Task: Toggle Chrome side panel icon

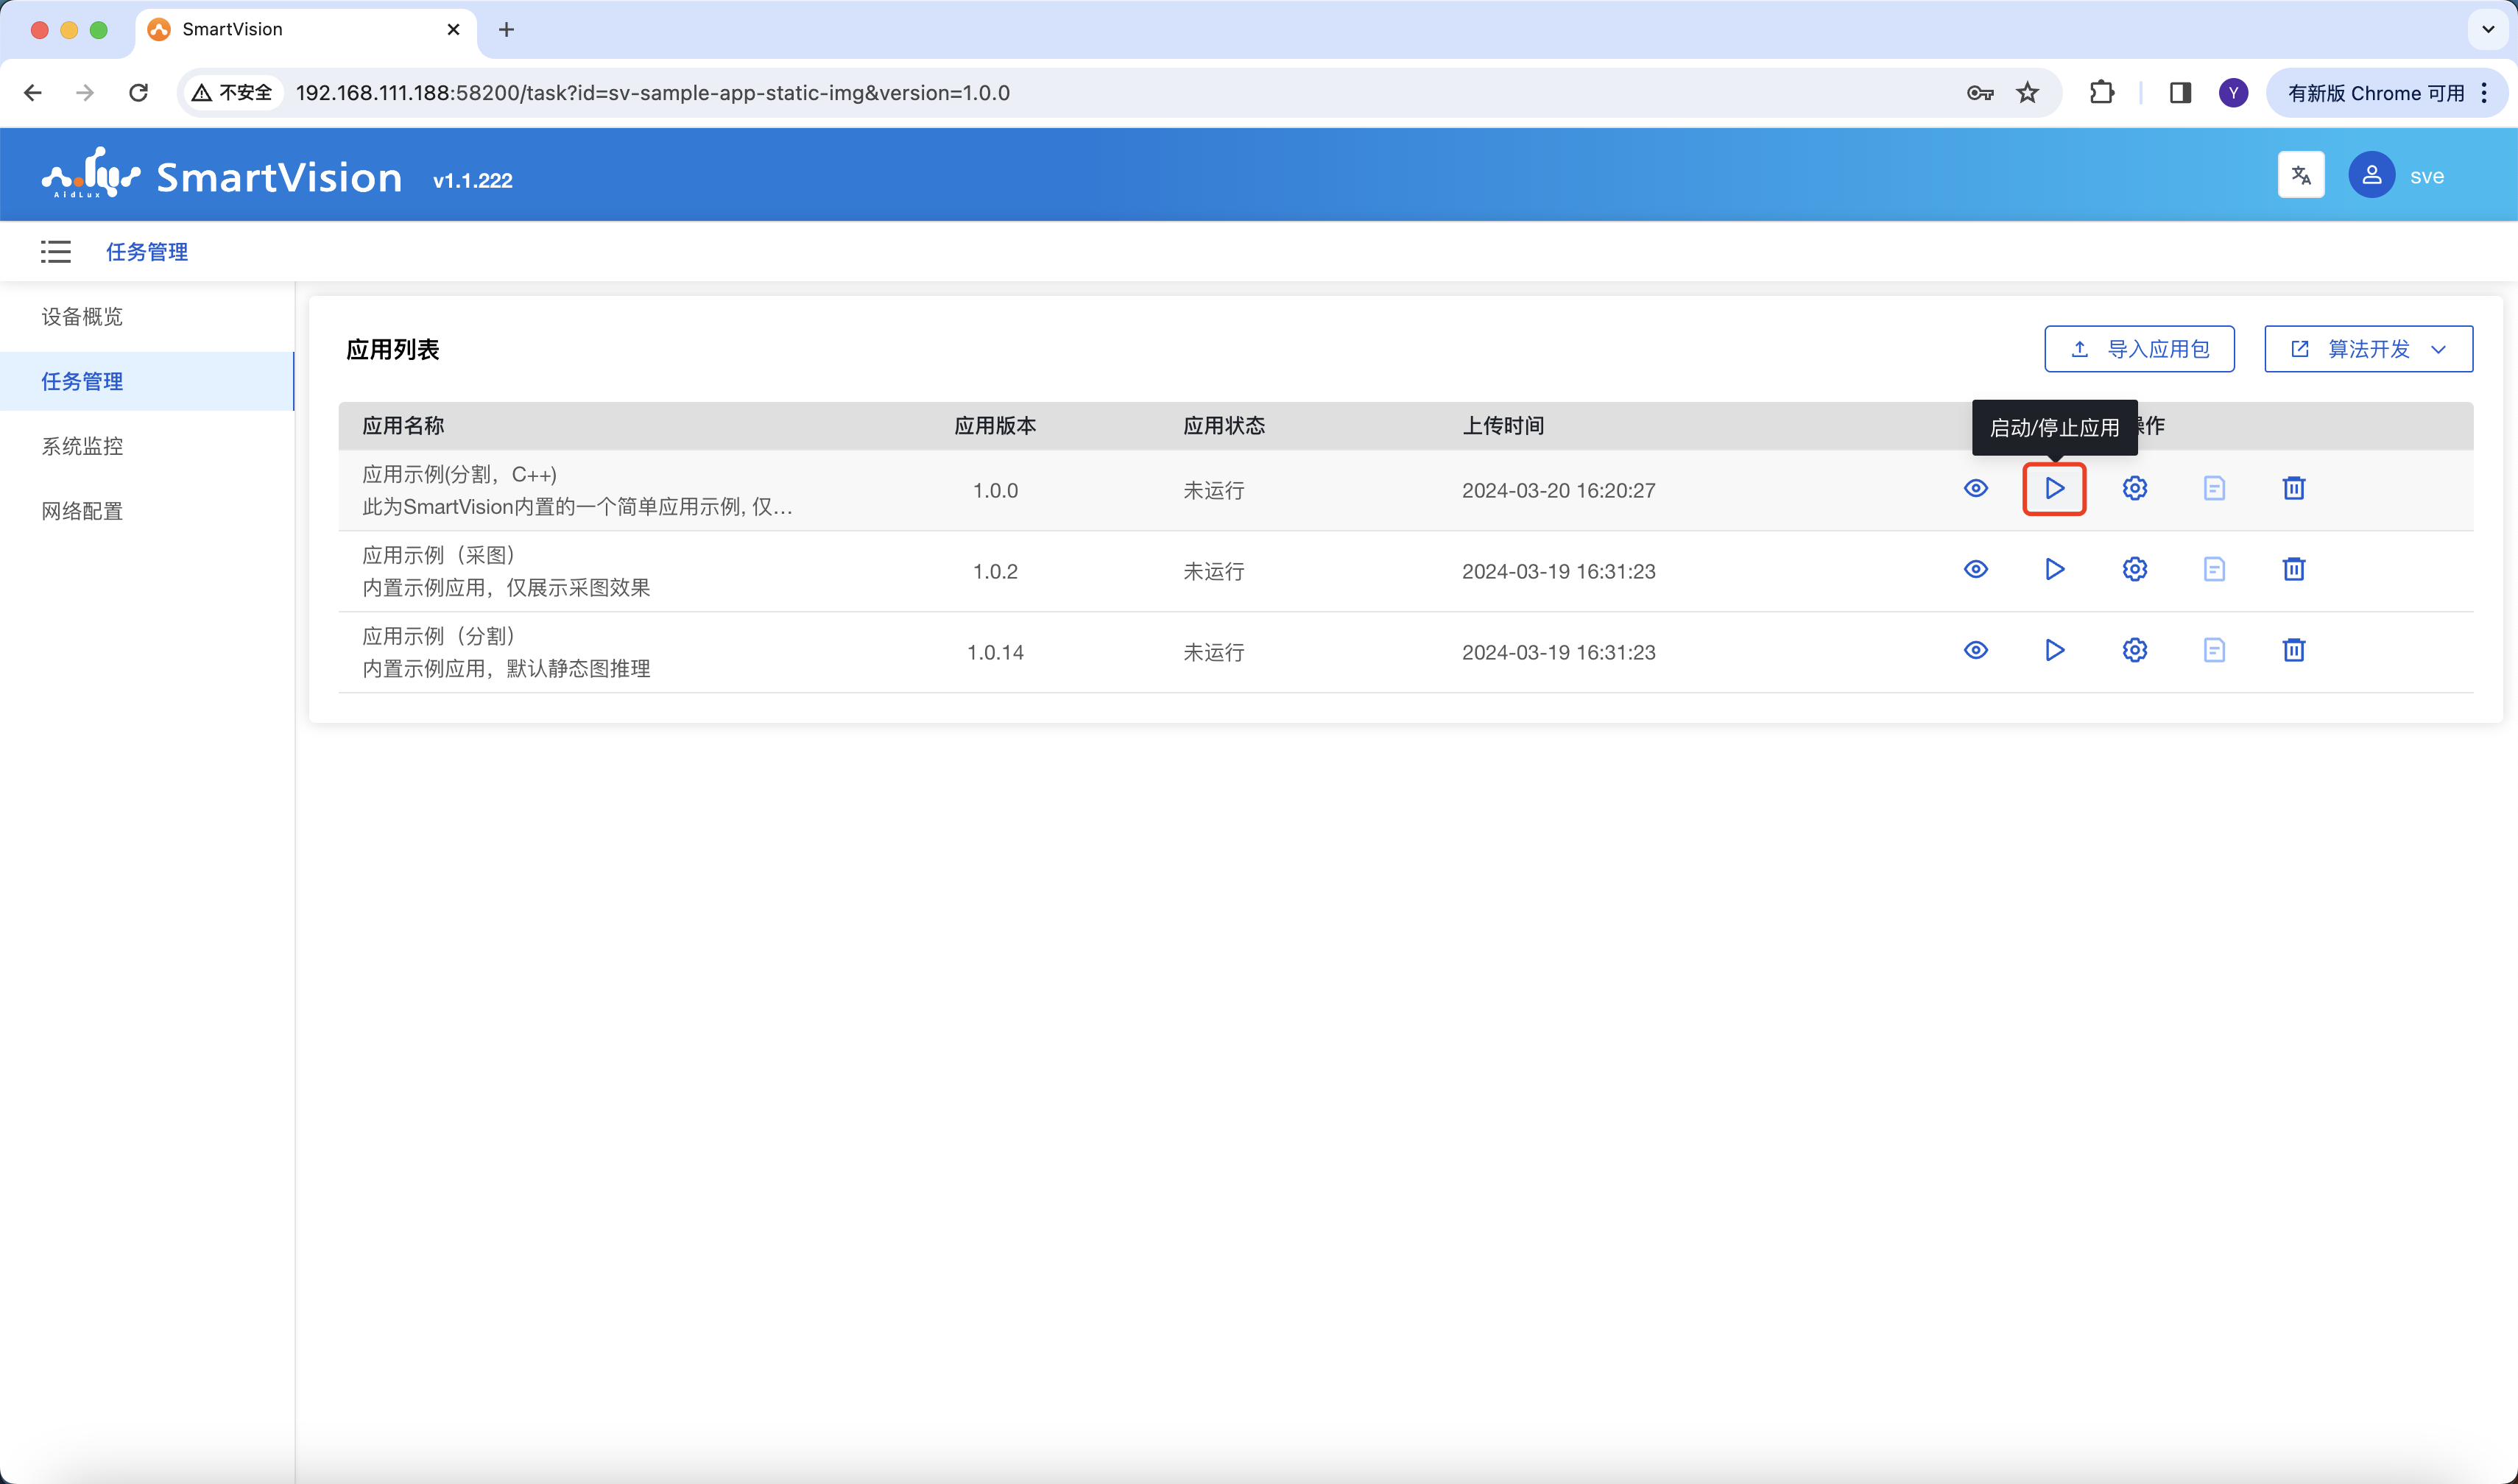Action: click(2180, 93)
